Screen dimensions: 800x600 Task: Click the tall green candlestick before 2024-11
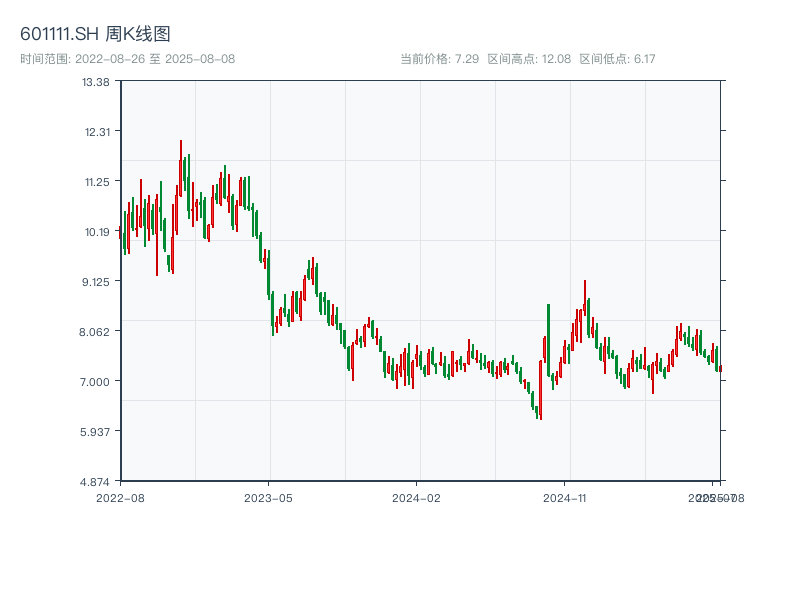[x=548, y=340]
